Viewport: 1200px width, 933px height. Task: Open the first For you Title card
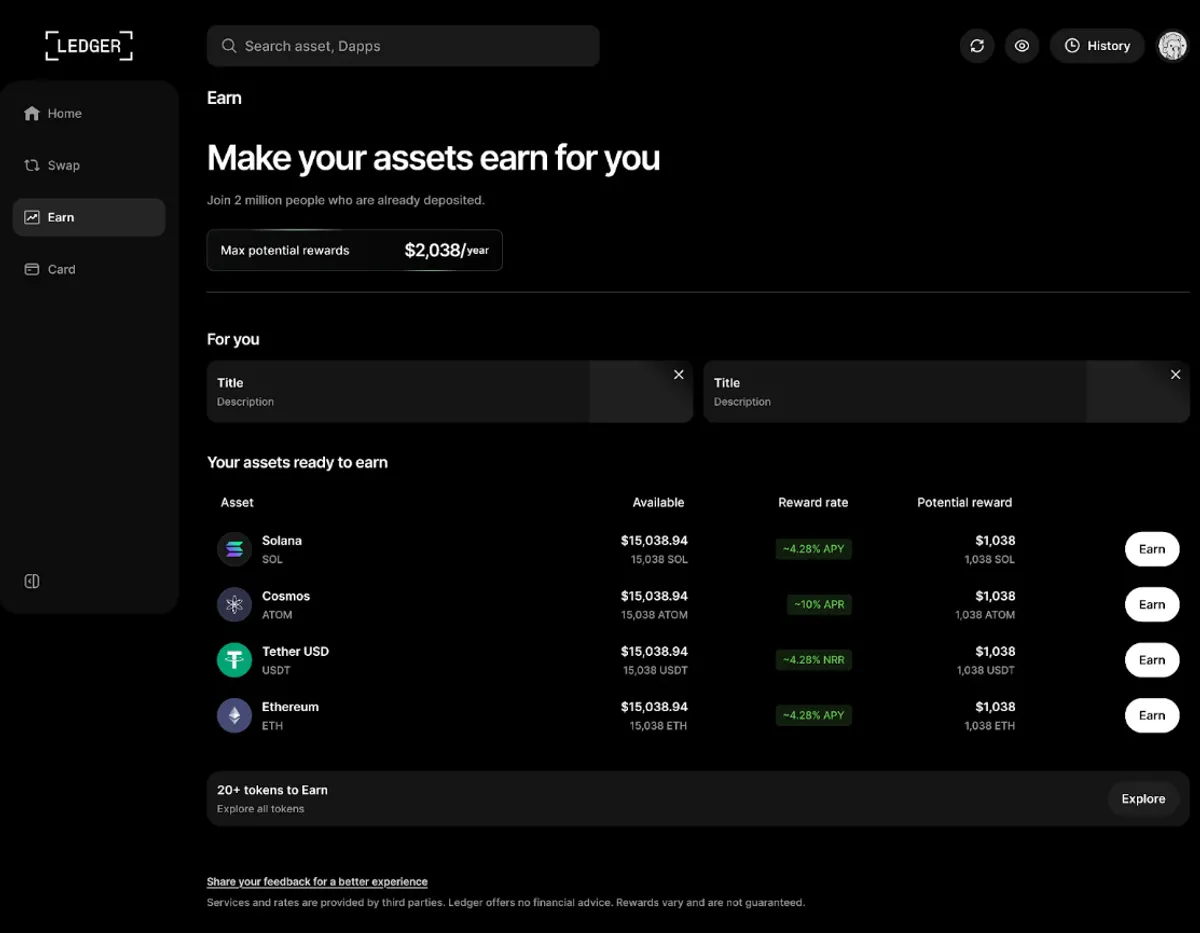point(449,392)
